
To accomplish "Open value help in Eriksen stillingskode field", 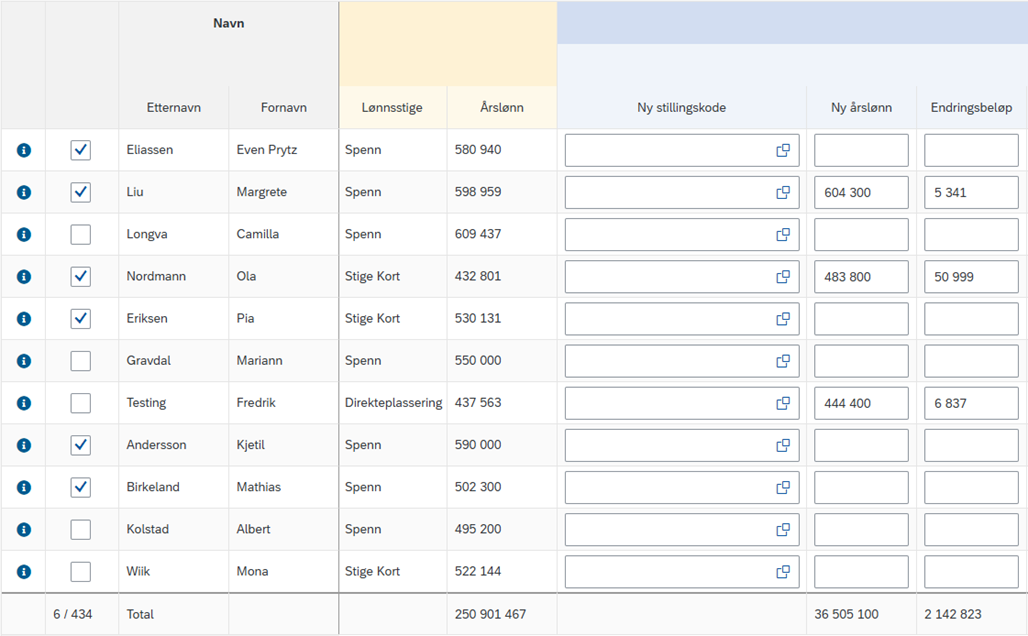I will tap(783, 319).
